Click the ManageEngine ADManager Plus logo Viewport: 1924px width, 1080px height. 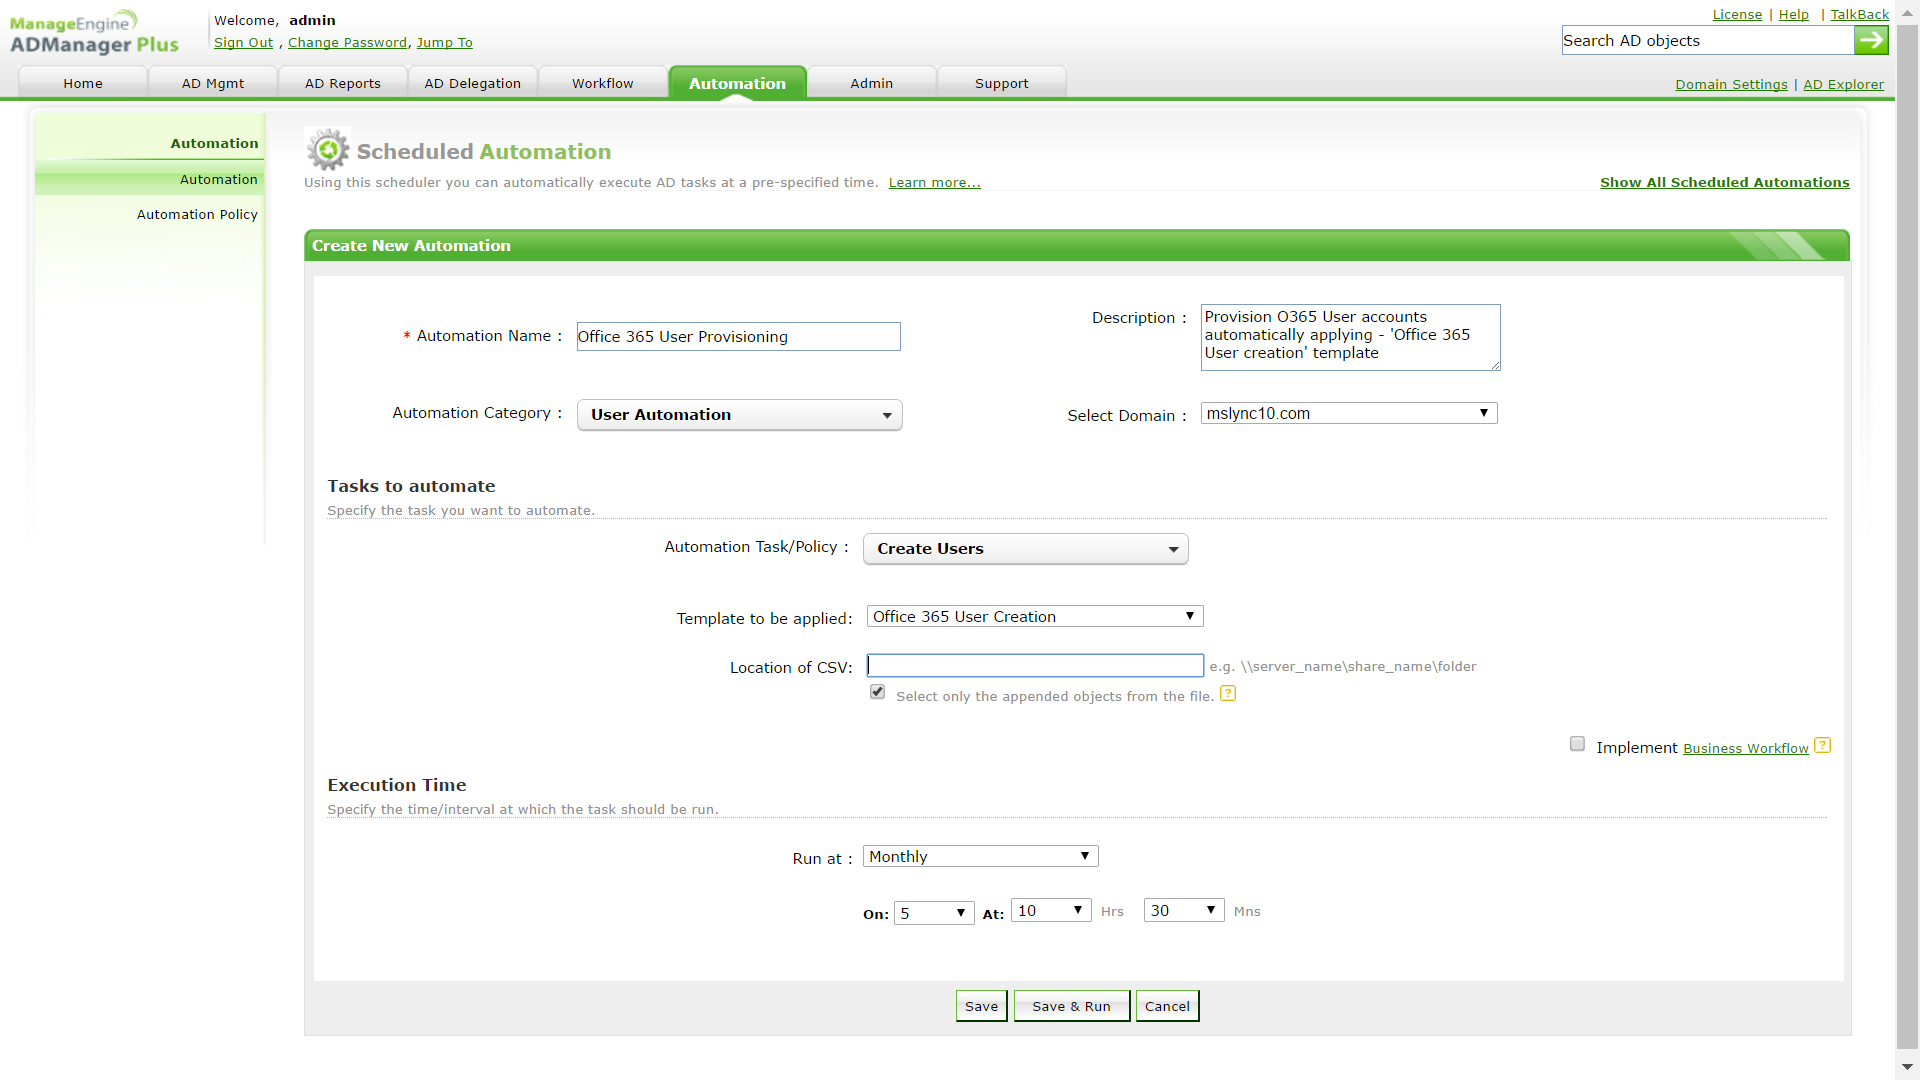[94, 33]
